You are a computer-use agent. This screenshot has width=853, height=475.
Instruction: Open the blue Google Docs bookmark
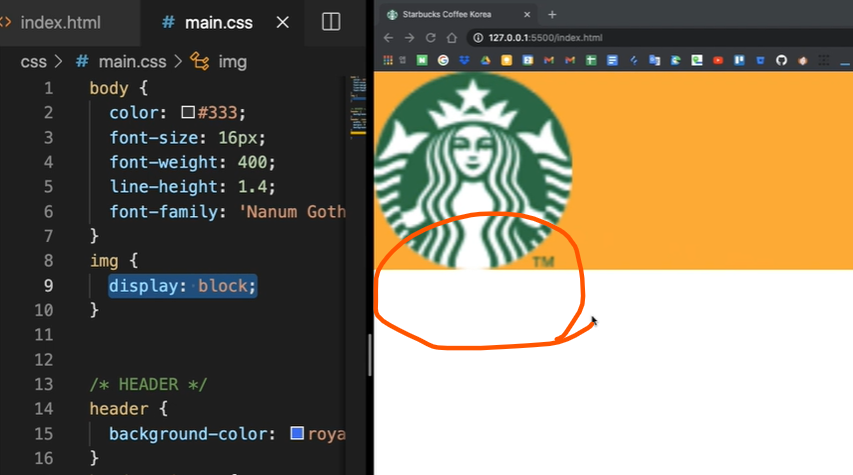click(x=613, y=60)
